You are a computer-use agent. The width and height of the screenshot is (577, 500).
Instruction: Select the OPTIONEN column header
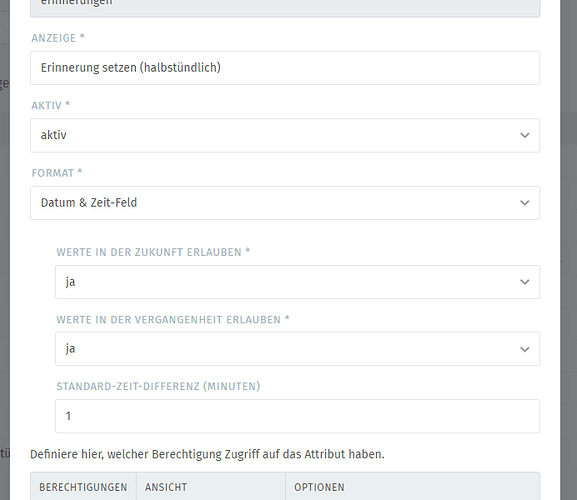(x=319, y=487)
